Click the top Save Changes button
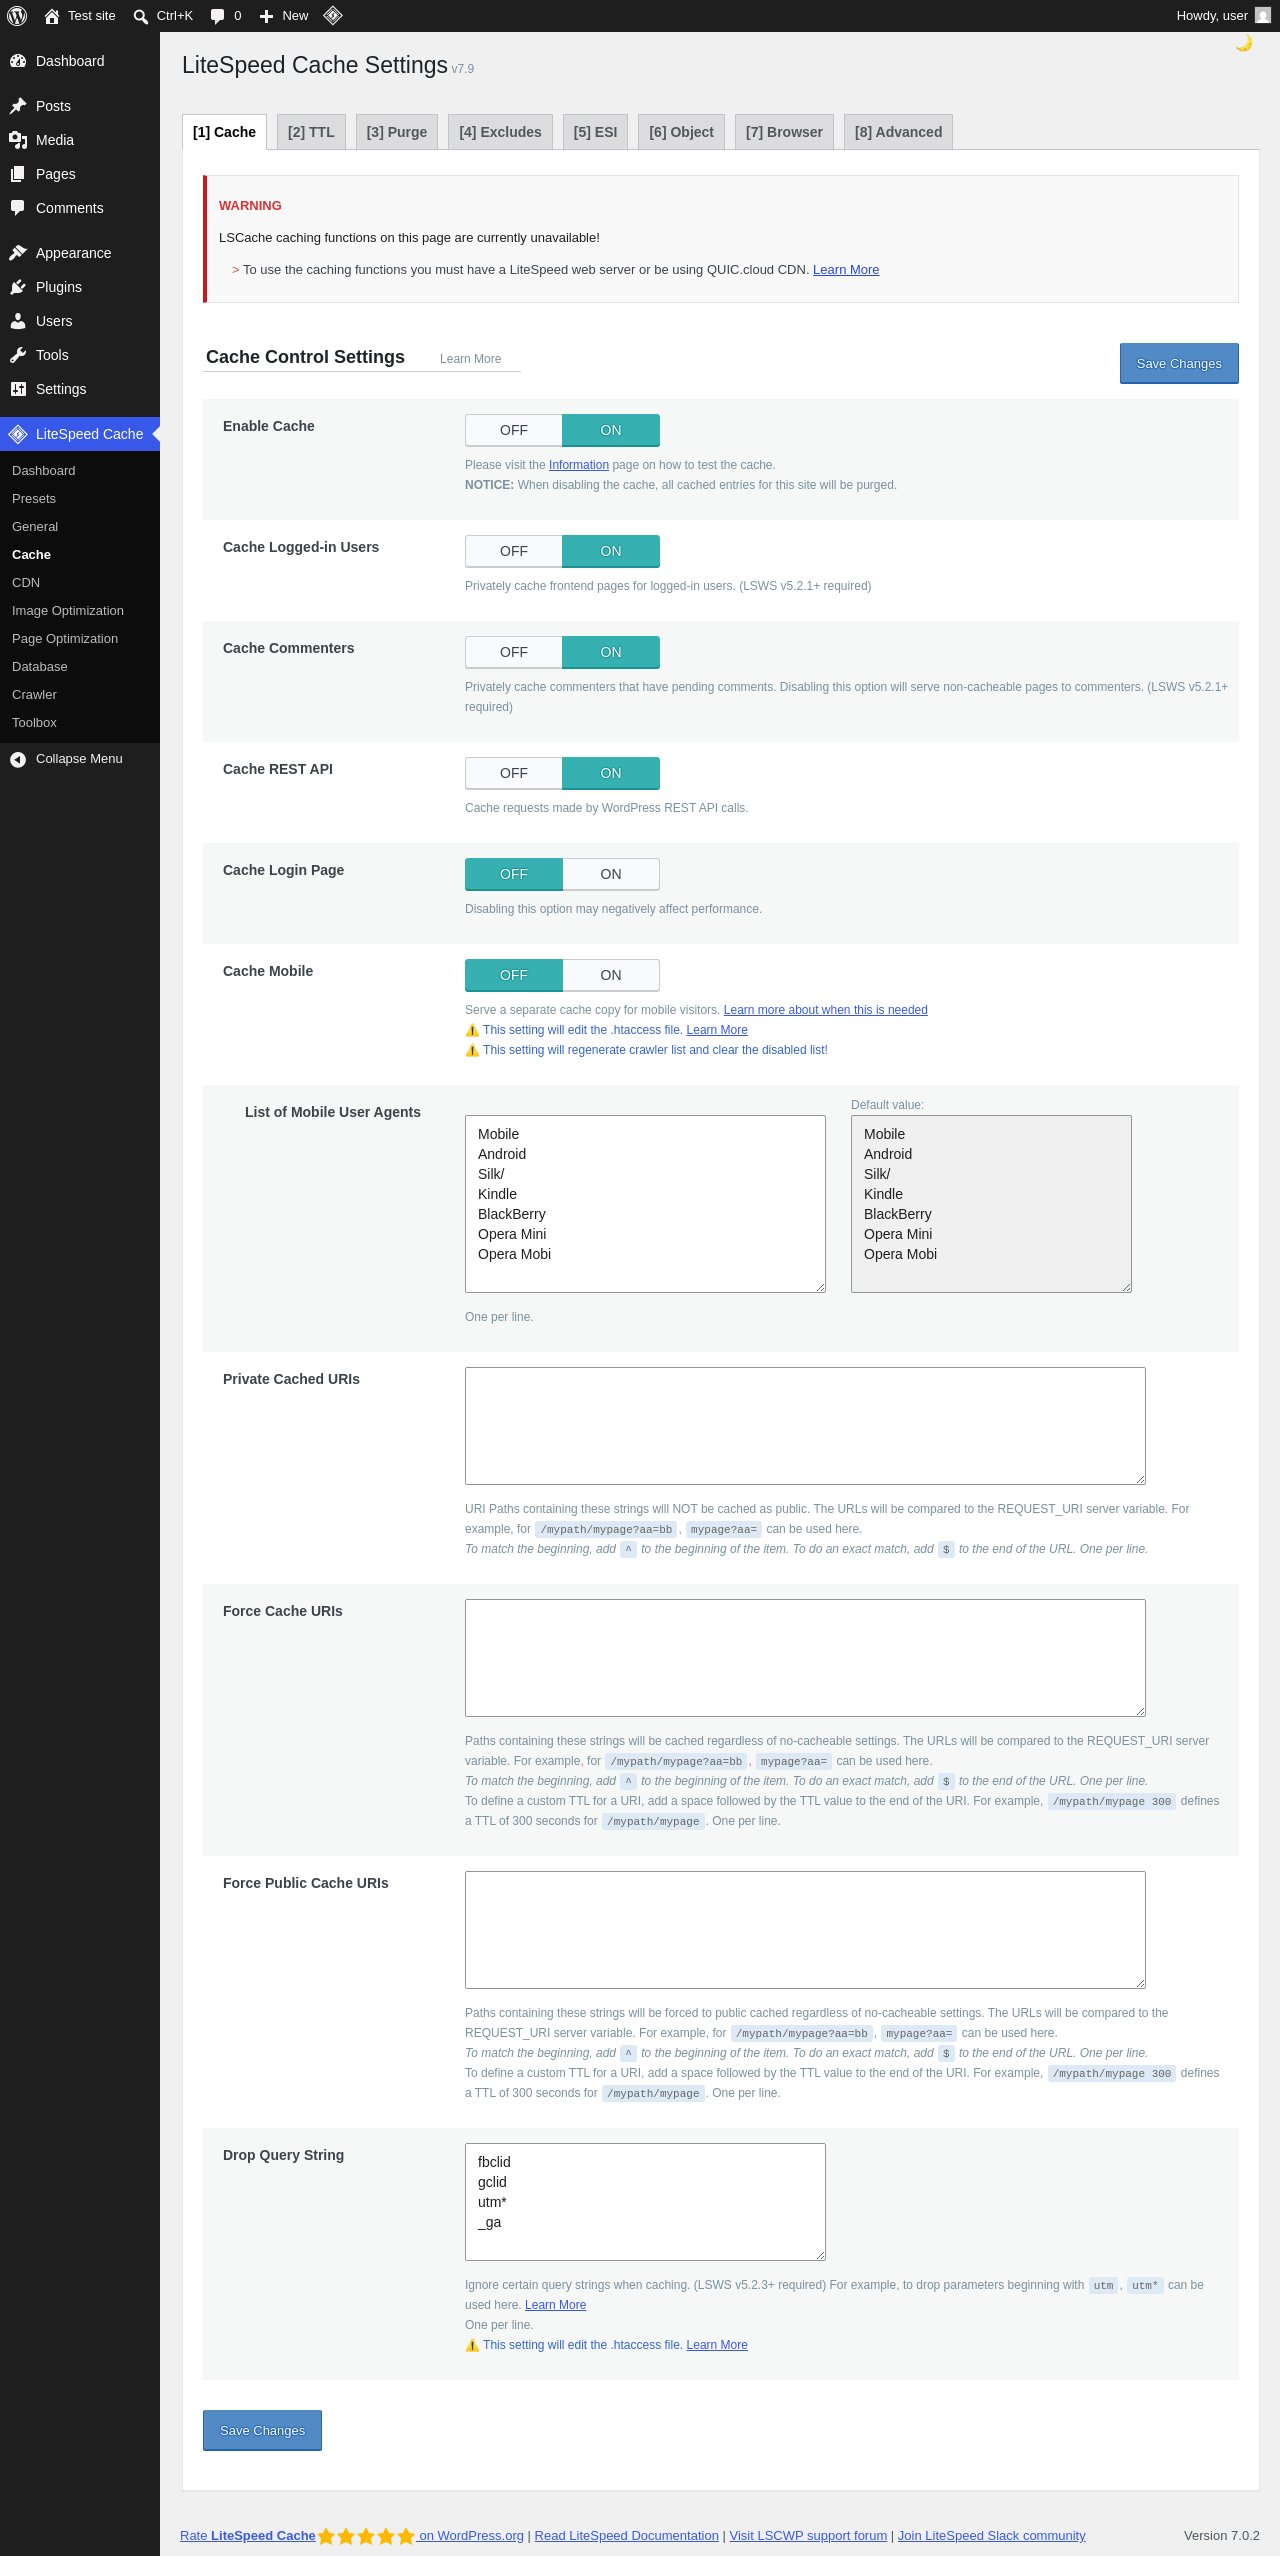Image resolution: width=1280 pixels, height=2556 pixels. (x=1179, y=364)
